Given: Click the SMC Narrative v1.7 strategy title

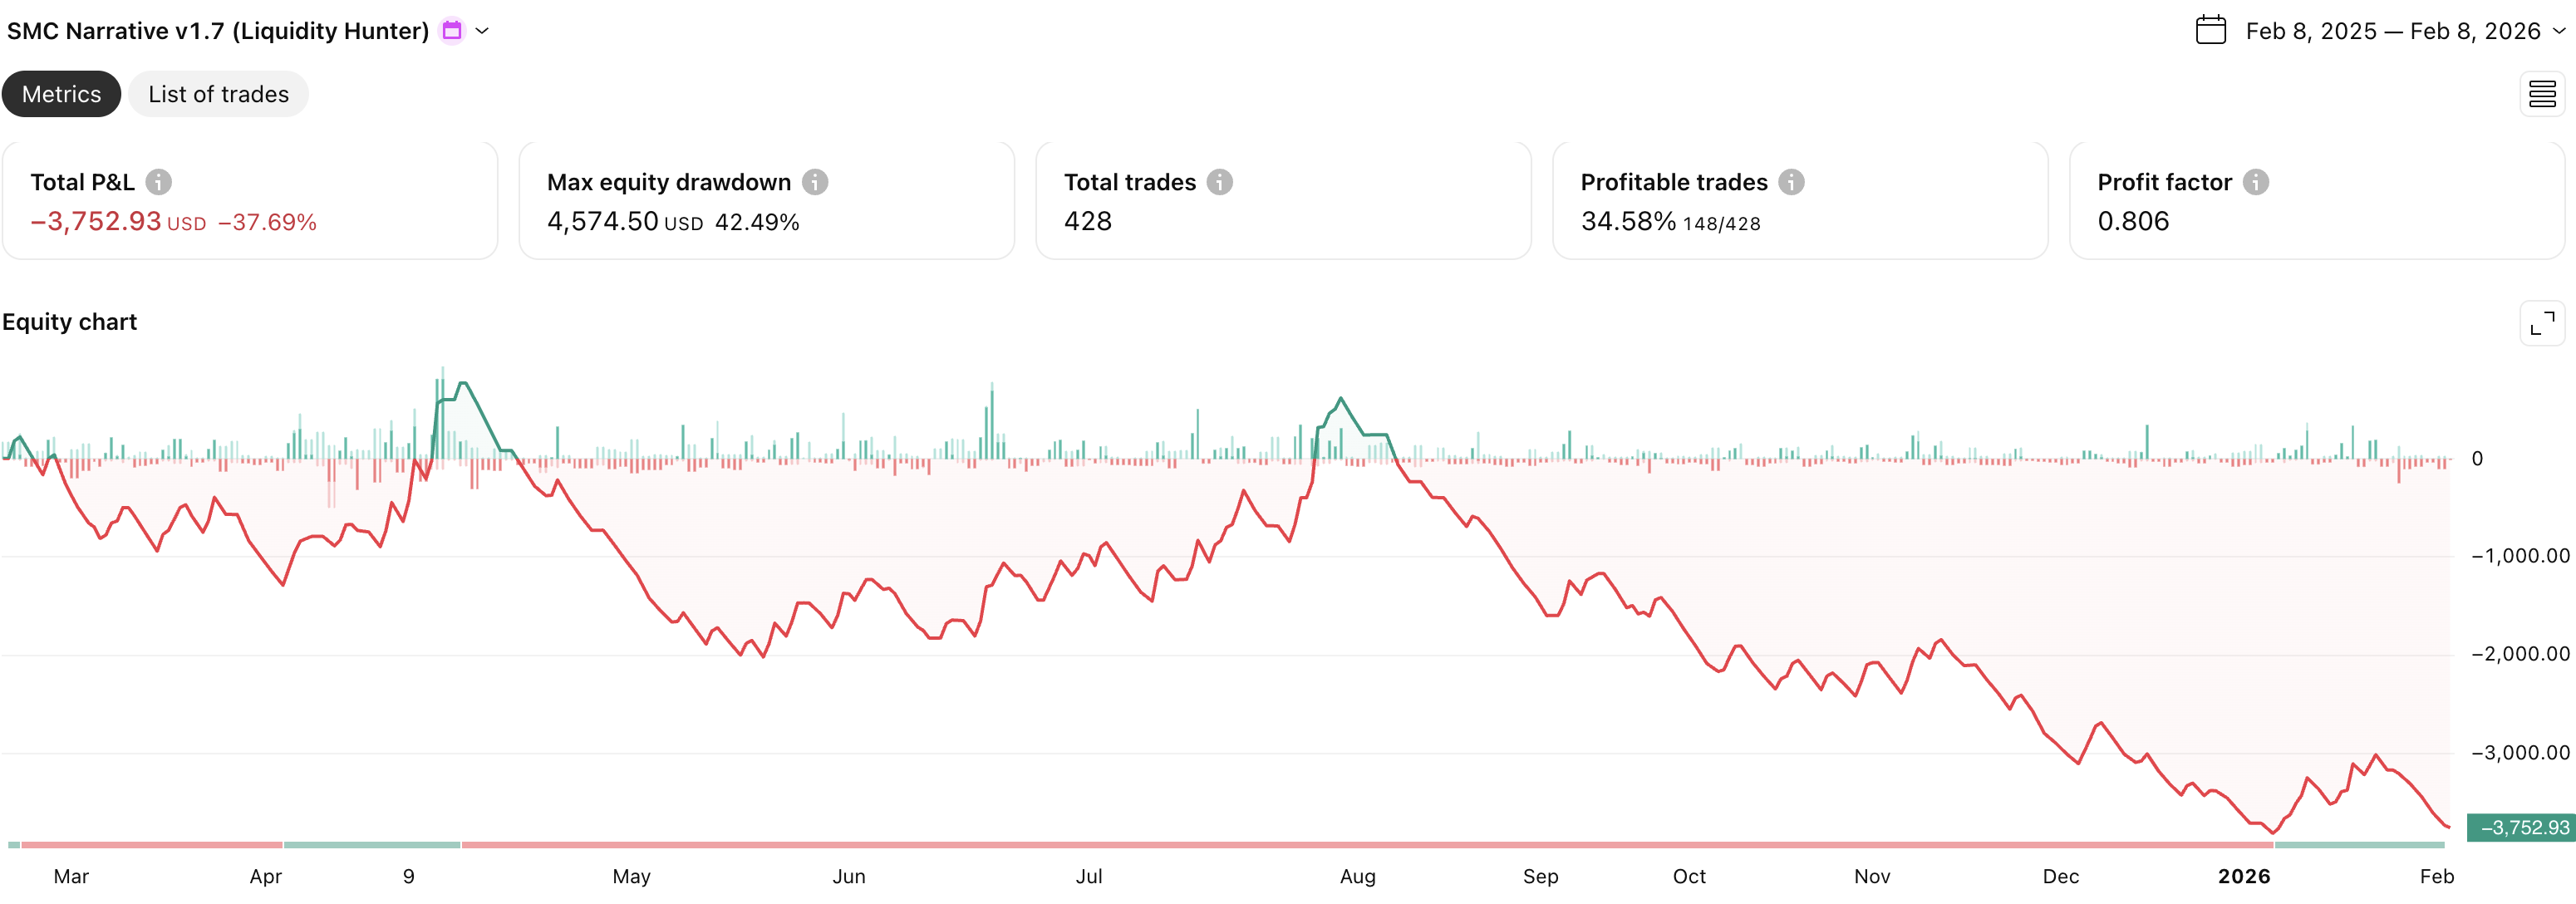Looking at the screenshot, I should tap(218, 31).
